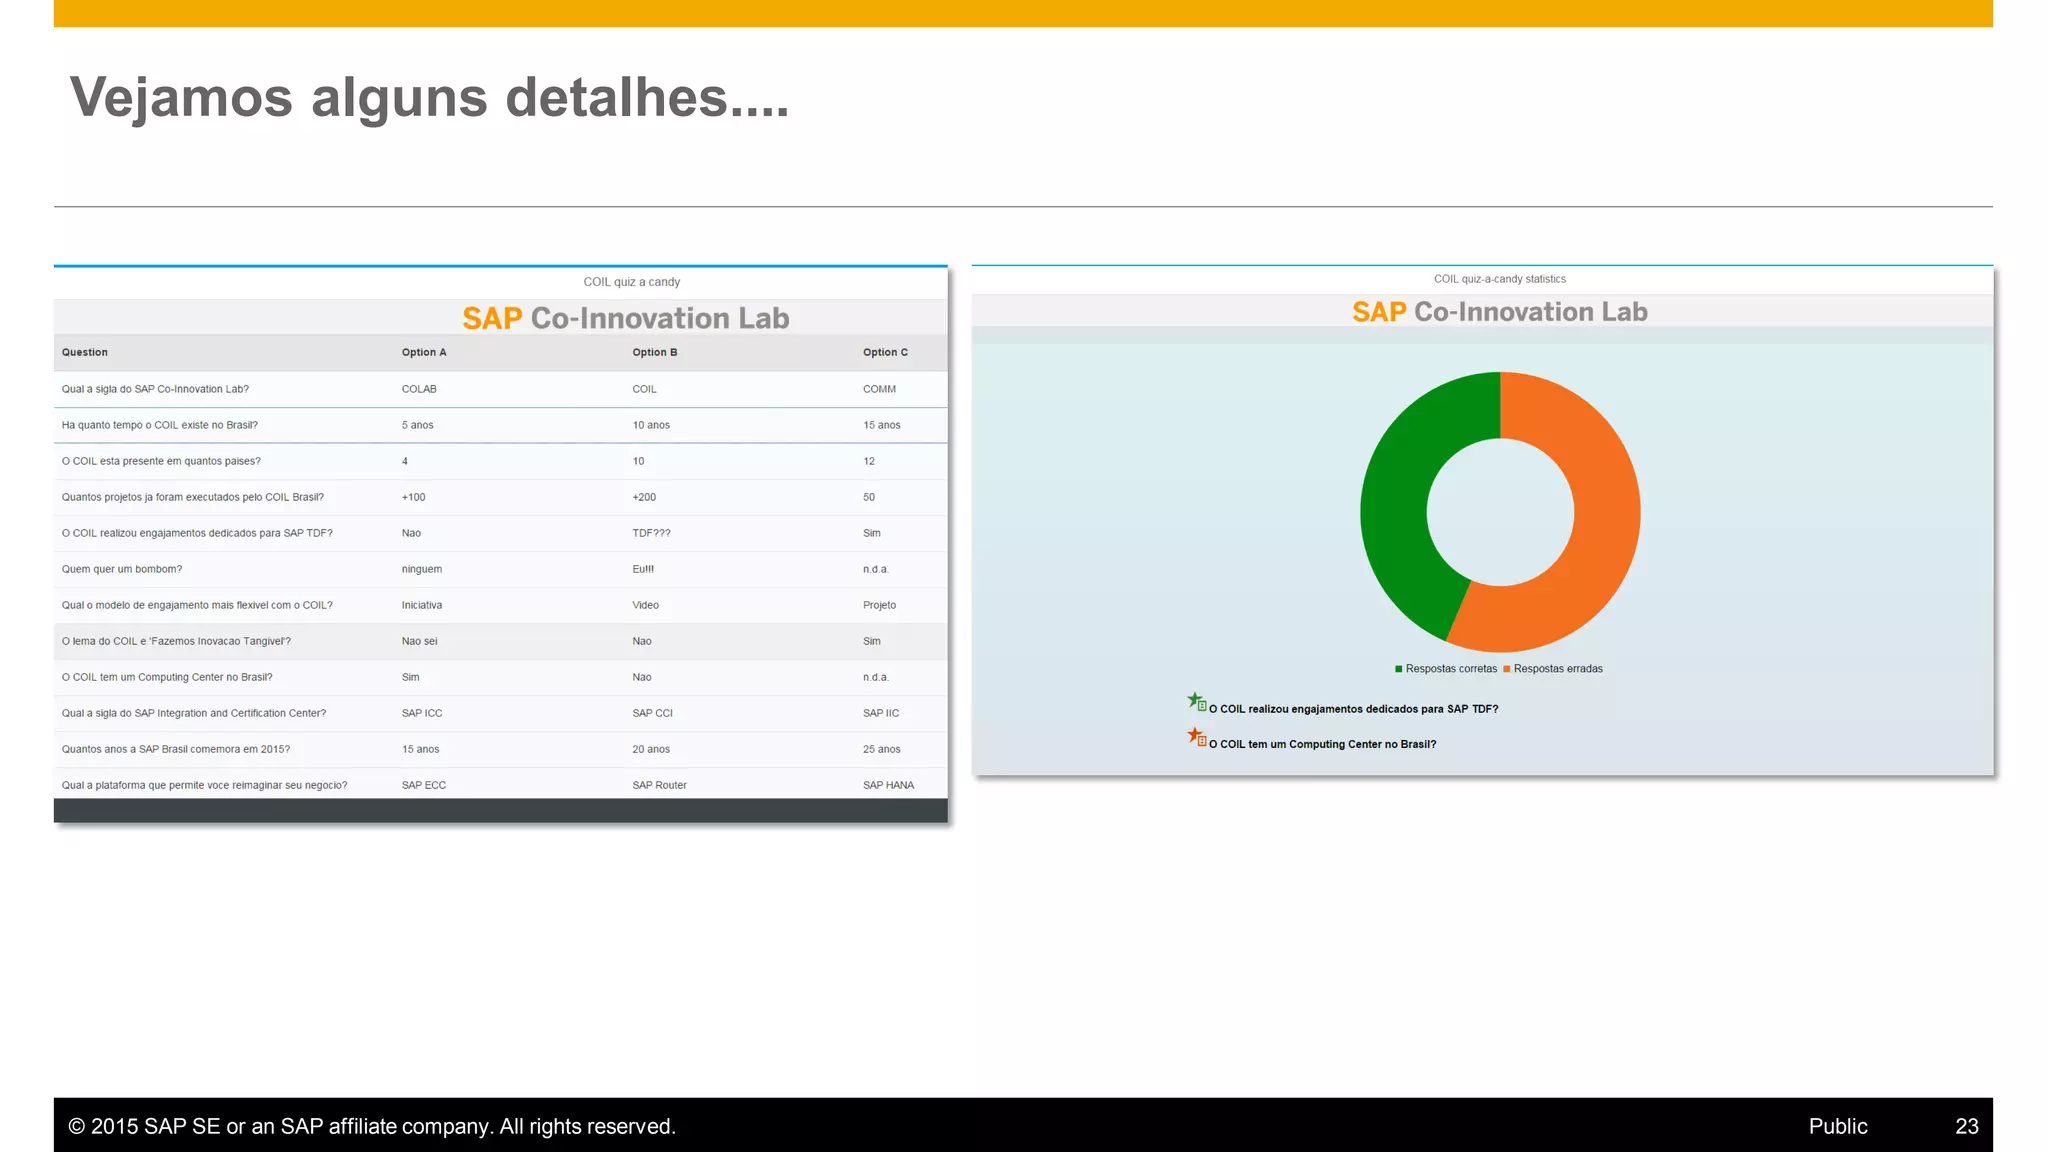
Task: Click the 'Question' column header
Action: pos(85,352)
